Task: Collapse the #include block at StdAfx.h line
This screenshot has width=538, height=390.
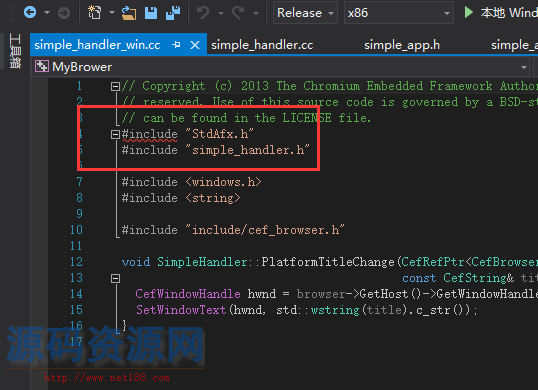Action: (x=115, y=134)
